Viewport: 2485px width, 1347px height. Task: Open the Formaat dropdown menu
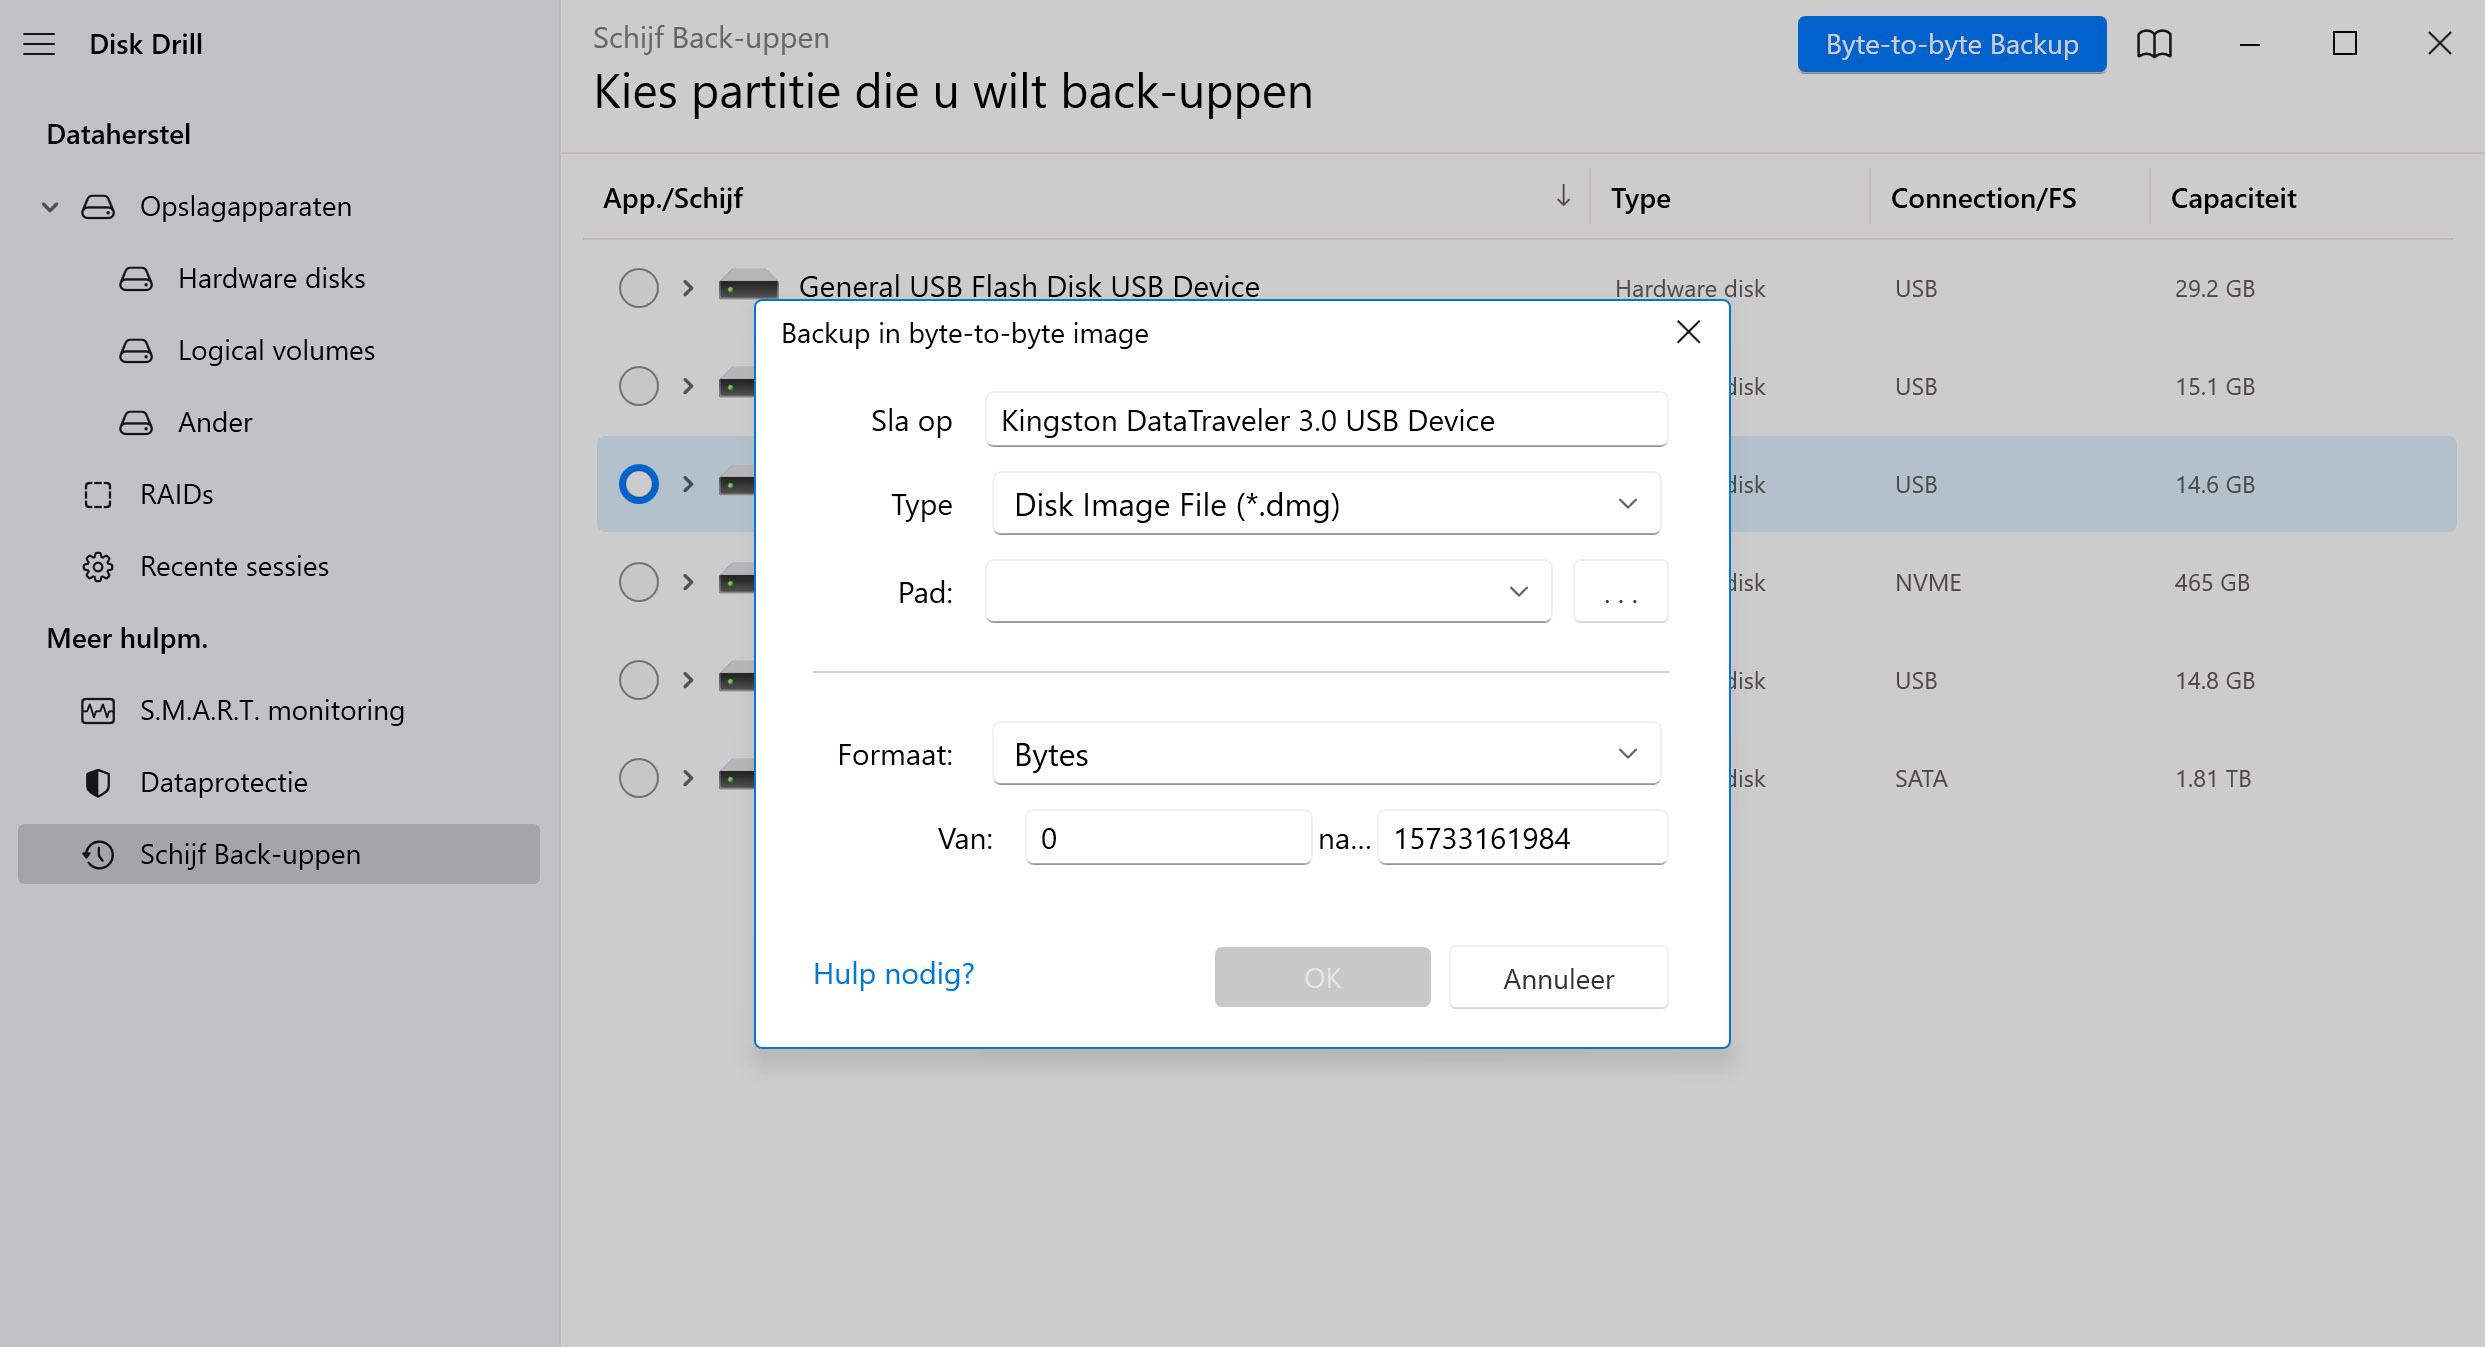coord(1322,755)
